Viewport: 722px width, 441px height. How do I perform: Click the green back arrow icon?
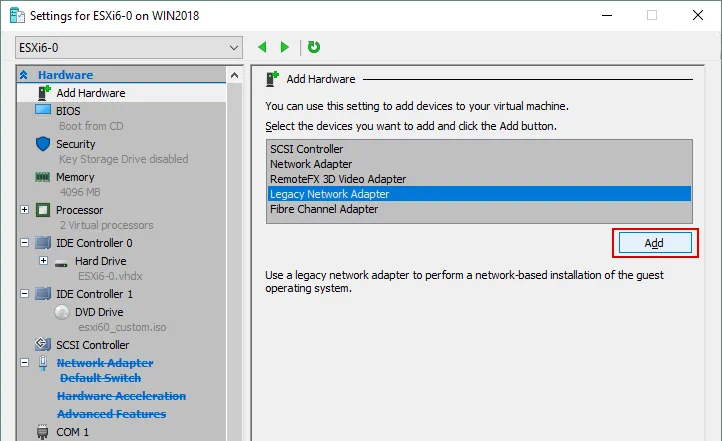point(263,47)
